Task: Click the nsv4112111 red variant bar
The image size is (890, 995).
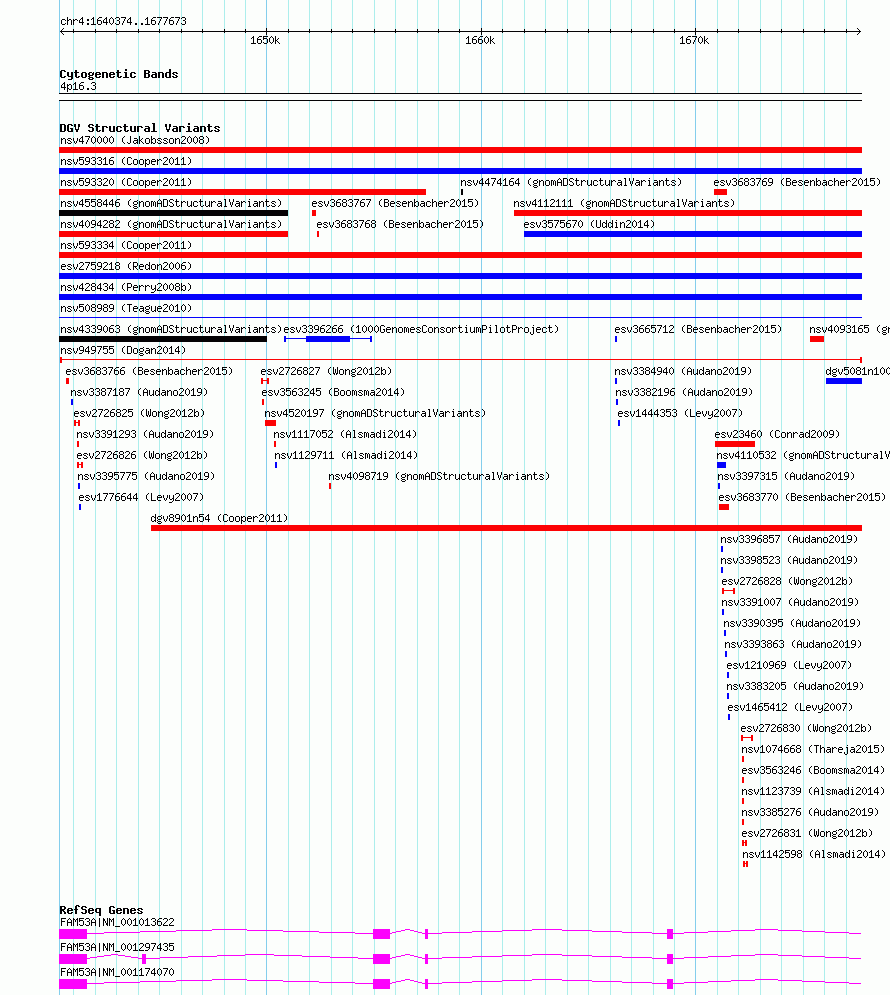Action: (688, 213)
